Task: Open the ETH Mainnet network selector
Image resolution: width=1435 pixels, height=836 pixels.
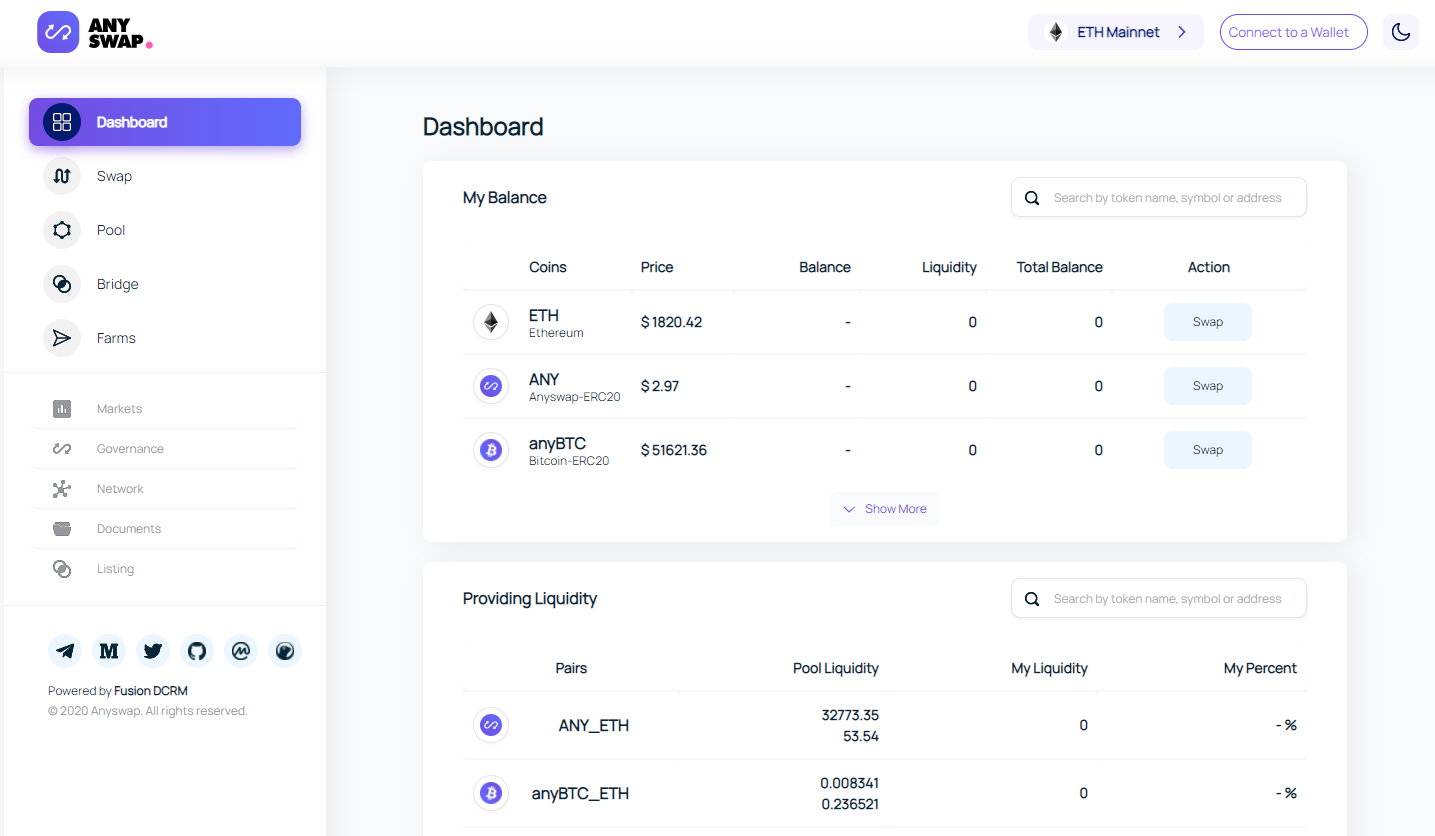Action: 1115,32
